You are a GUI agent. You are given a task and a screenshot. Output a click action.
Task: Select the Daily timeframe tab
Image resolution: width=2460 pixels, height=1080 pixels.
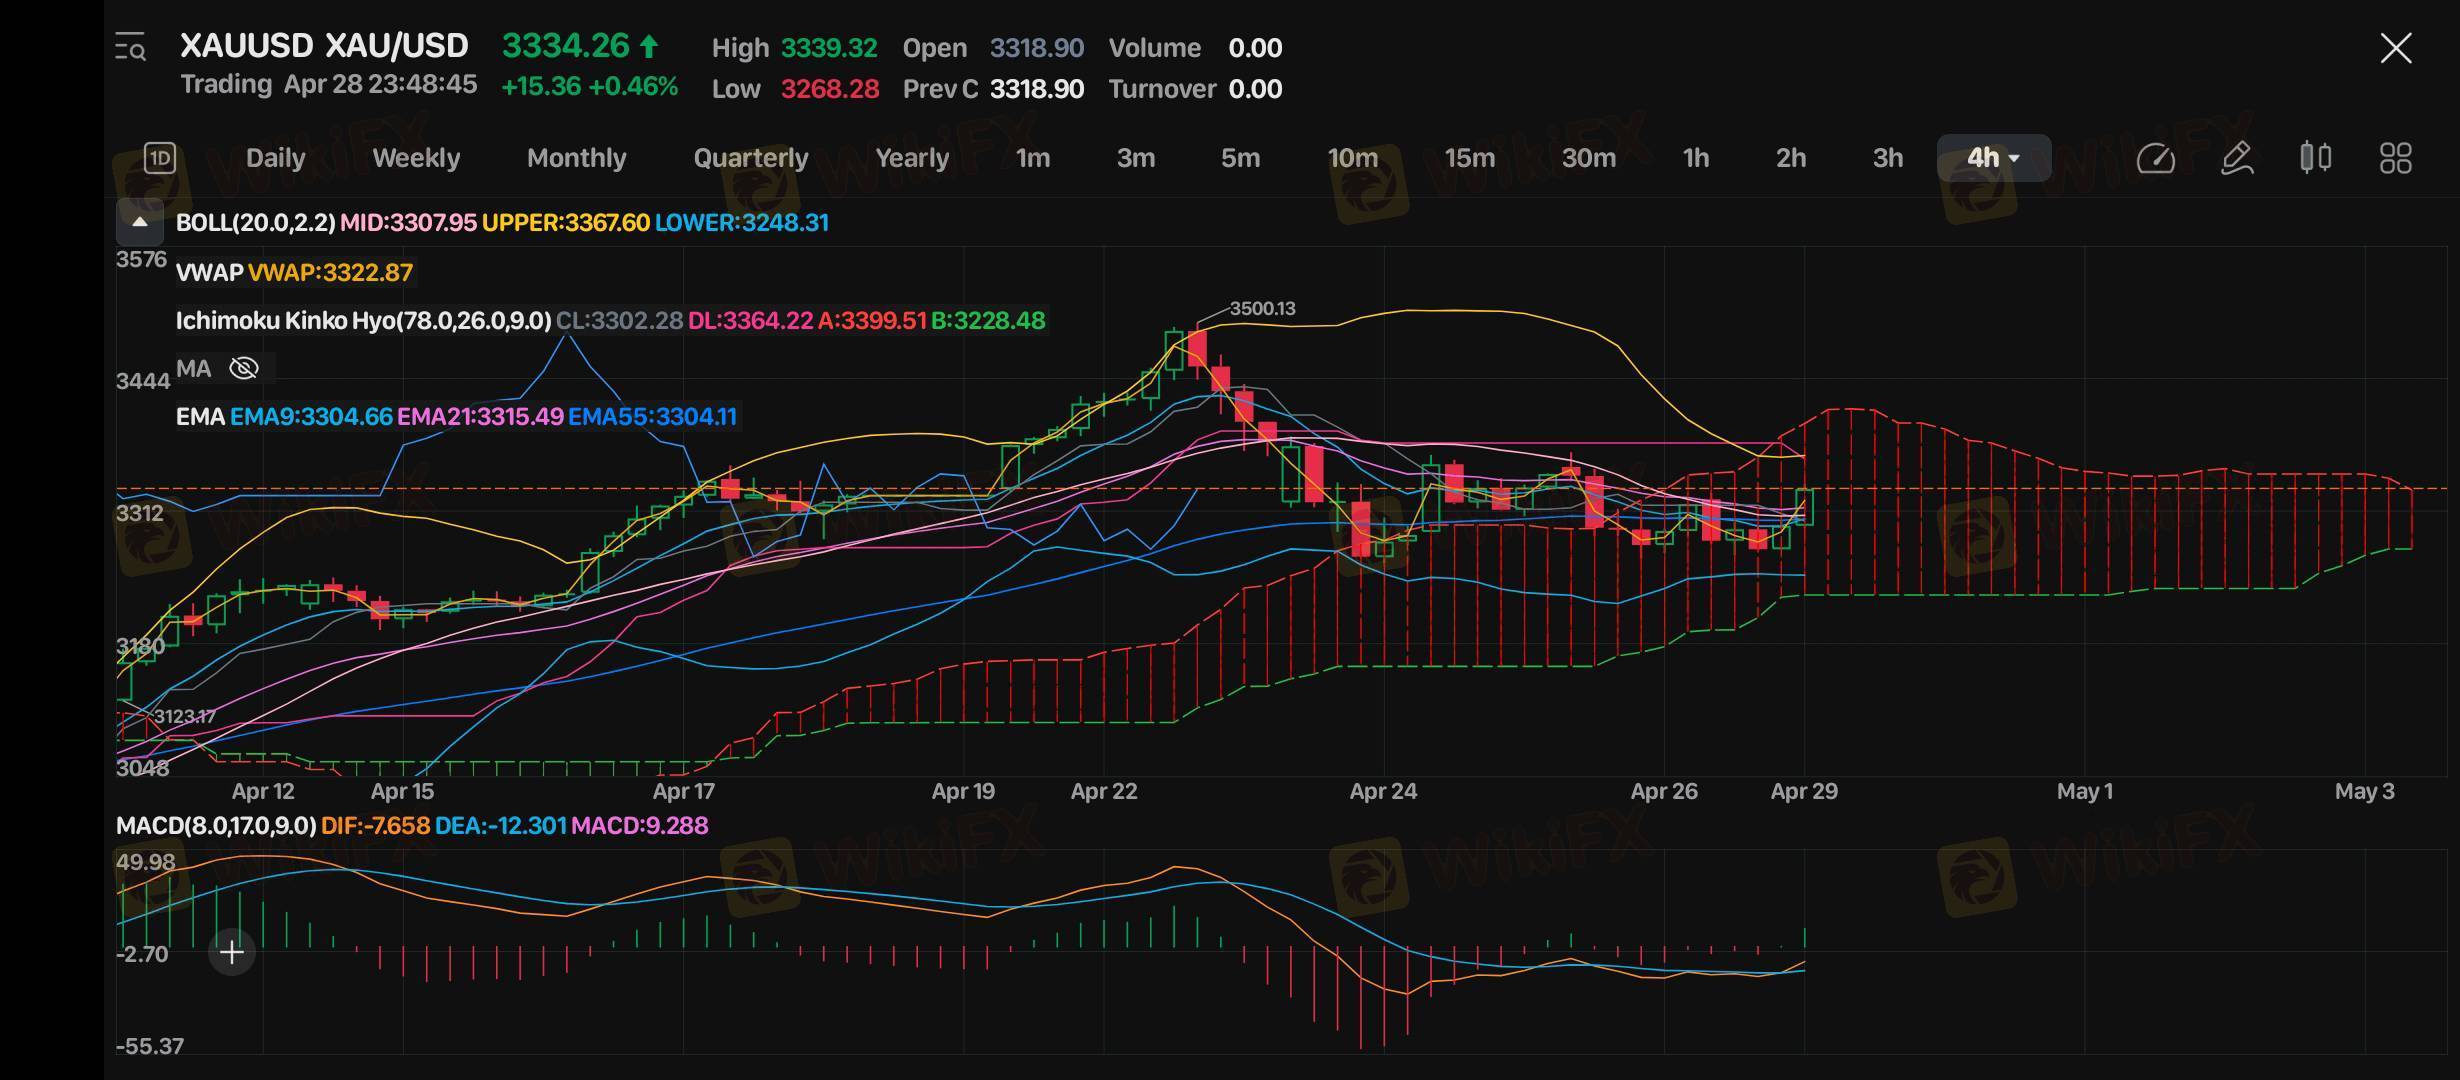click(x=275, y=158)
